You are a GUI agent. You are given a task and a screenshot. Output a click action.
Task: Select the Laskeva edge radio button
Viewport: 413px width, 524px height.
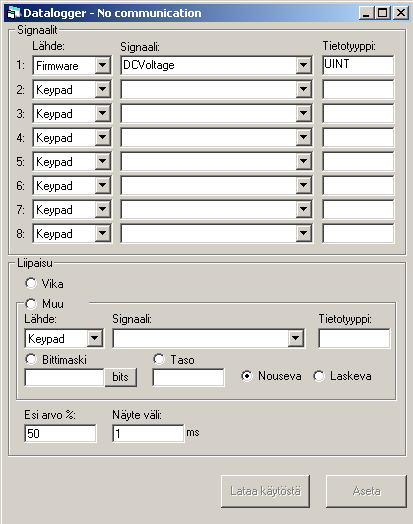coord(319,376)
